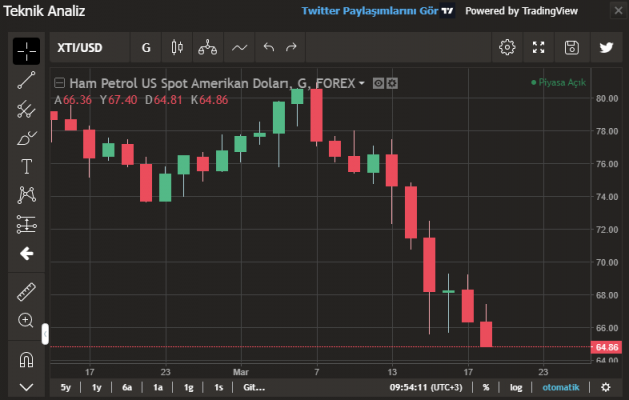The width and height of the screenshot is (629, 400).
Task: Select the text annotation tool
Action: click(26, 166)
